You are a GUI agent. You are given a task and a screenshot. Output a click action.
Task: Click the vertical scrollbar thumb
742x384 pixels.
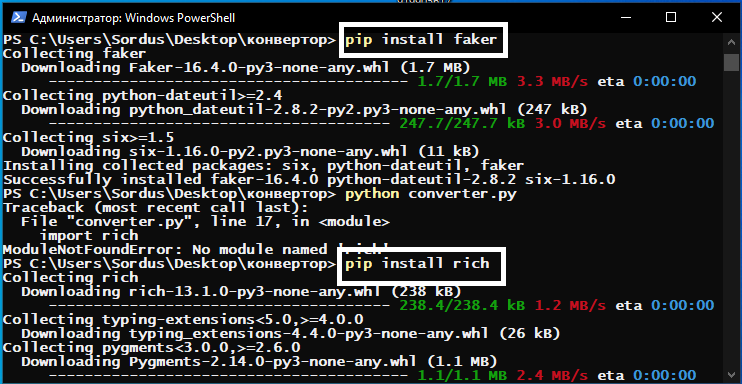(x=732, y=62)
